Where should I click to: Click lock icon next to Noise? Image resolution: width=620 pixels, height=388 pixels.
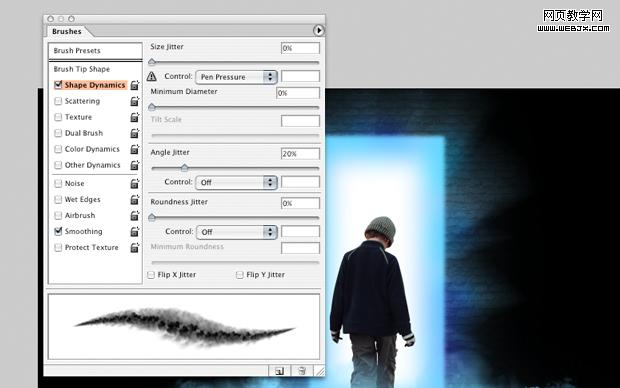pyautogui.click(x=135, y=184)
